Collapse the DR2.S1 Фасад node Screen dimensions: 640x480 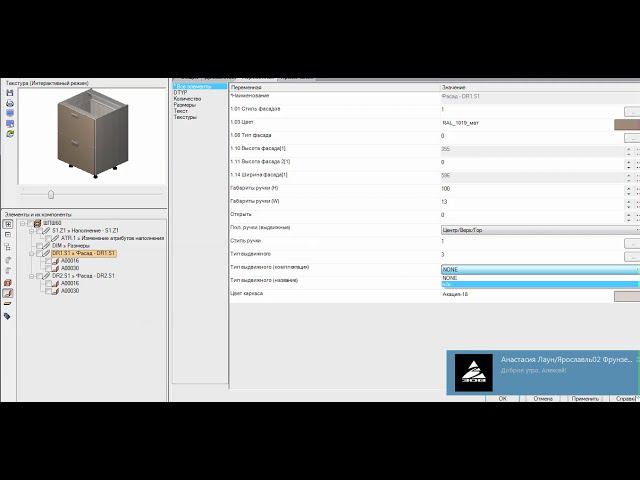pos(31,276)
